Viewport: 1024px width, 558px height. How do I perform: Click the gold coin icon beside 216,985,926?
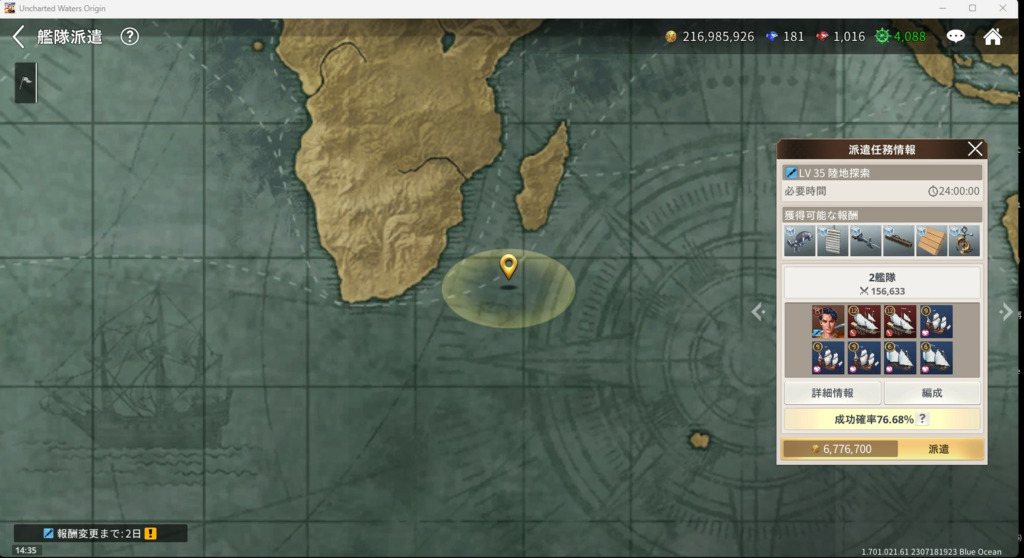tap(671, 37)
